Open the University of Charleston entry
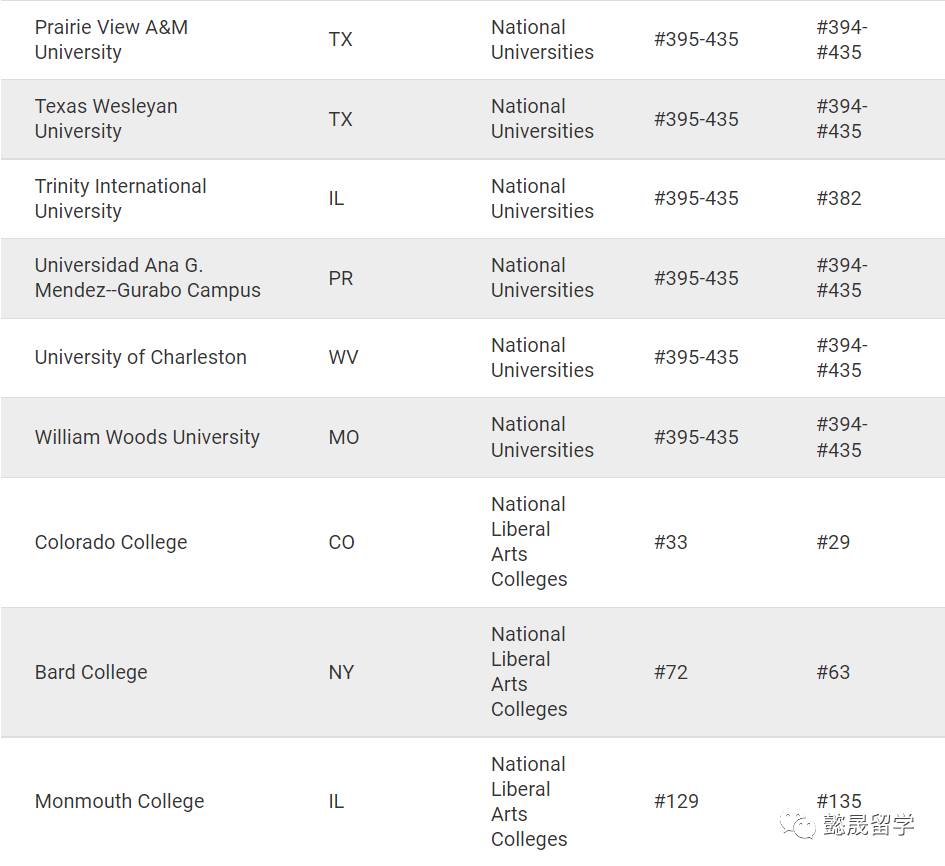 140,358
